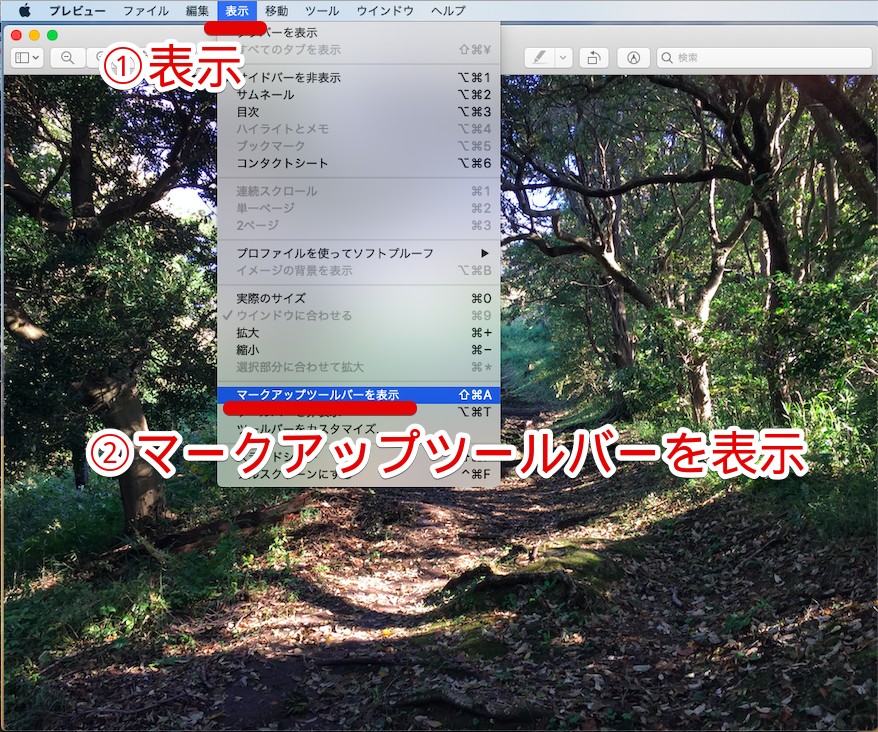Choose サムネール from the view menu
The image size is (878, 732).
(265, 95)
